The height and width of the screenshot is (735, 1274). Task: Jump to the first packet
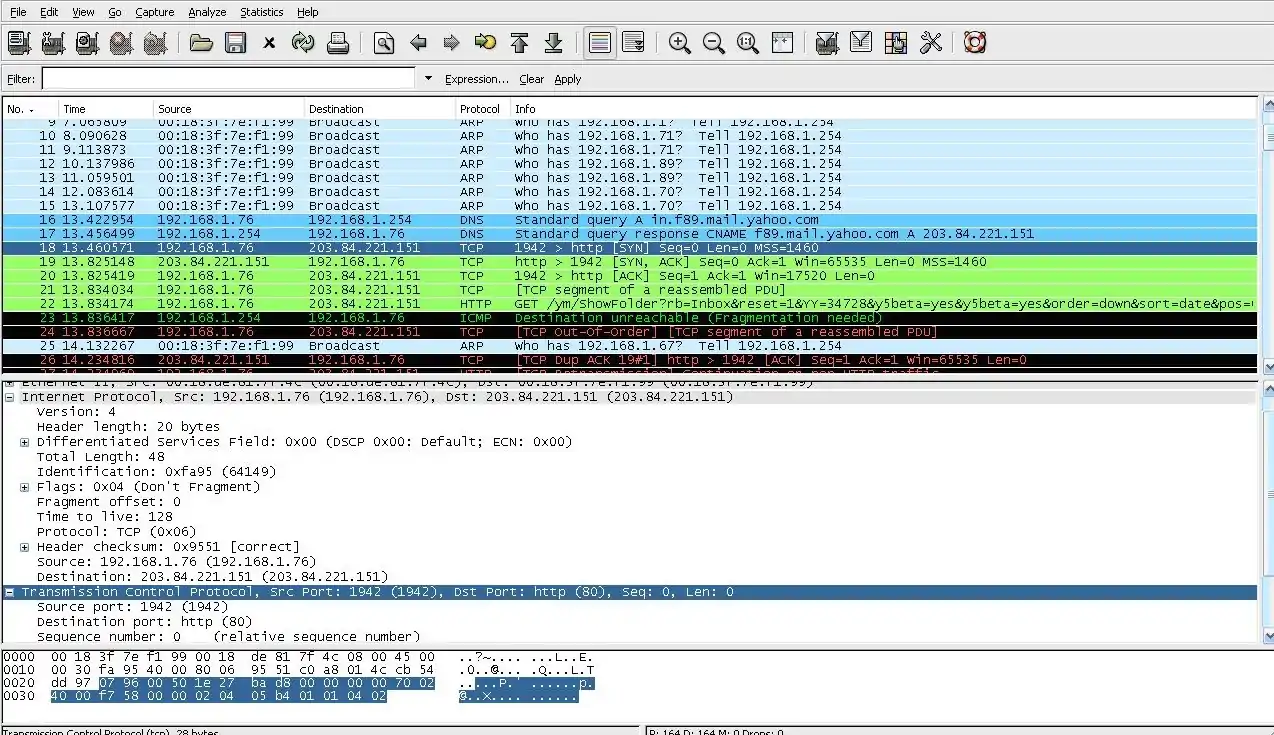(519, 43)
